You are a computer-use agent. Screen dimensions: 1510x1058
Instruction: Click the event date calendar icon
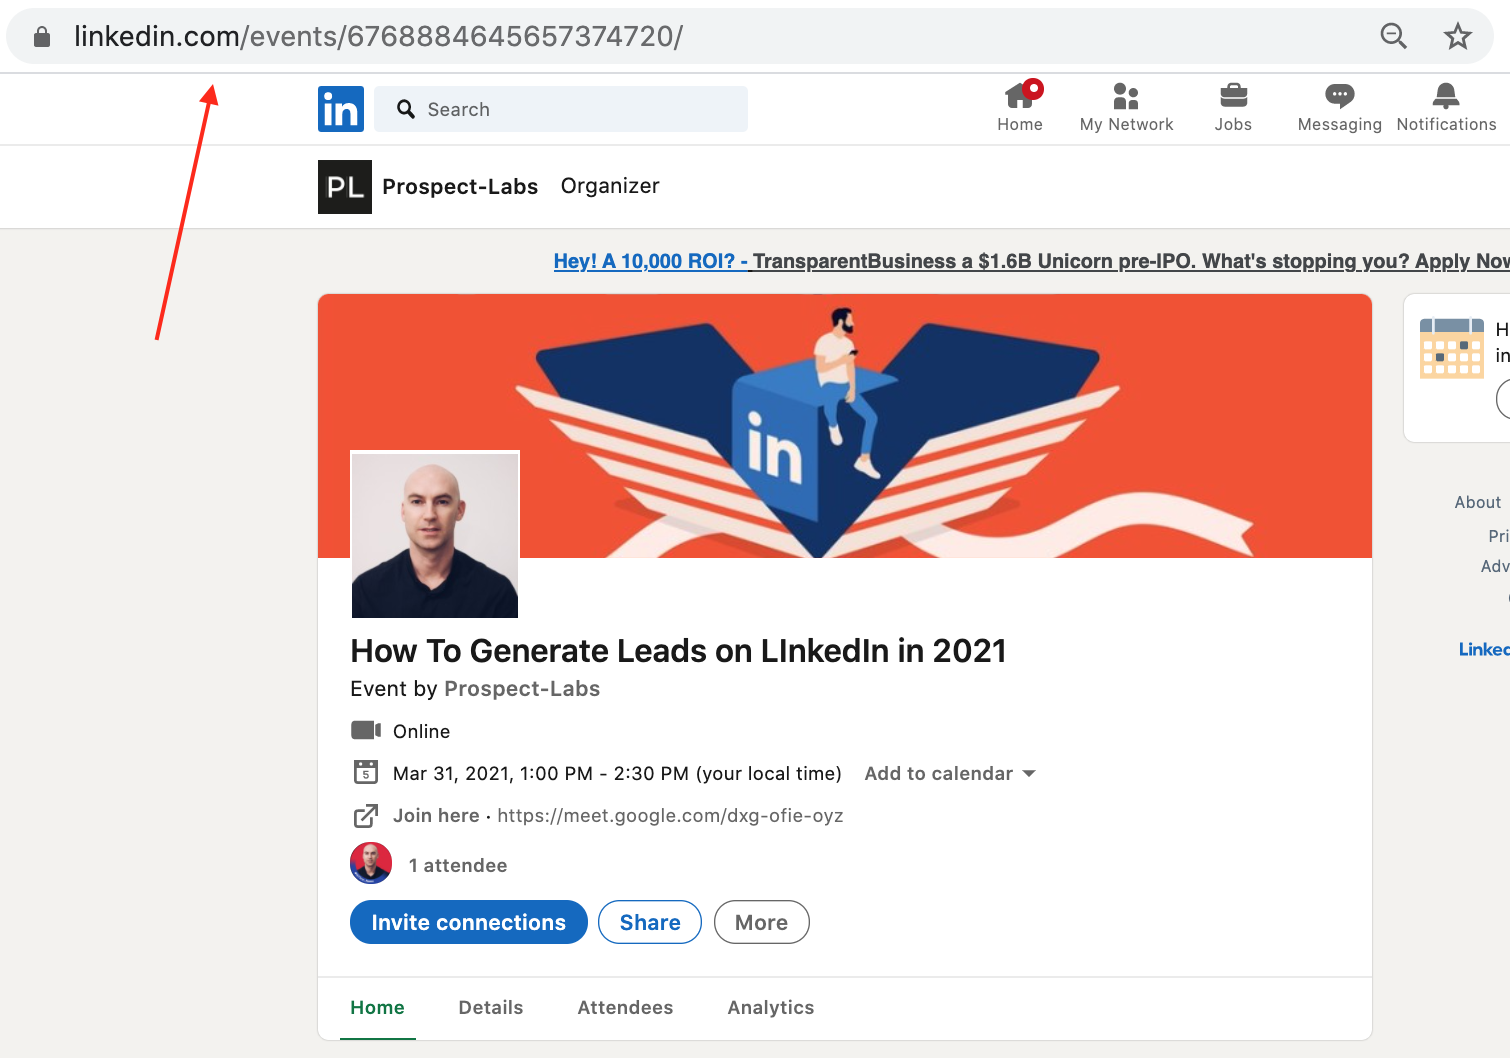tap(366, 772)
